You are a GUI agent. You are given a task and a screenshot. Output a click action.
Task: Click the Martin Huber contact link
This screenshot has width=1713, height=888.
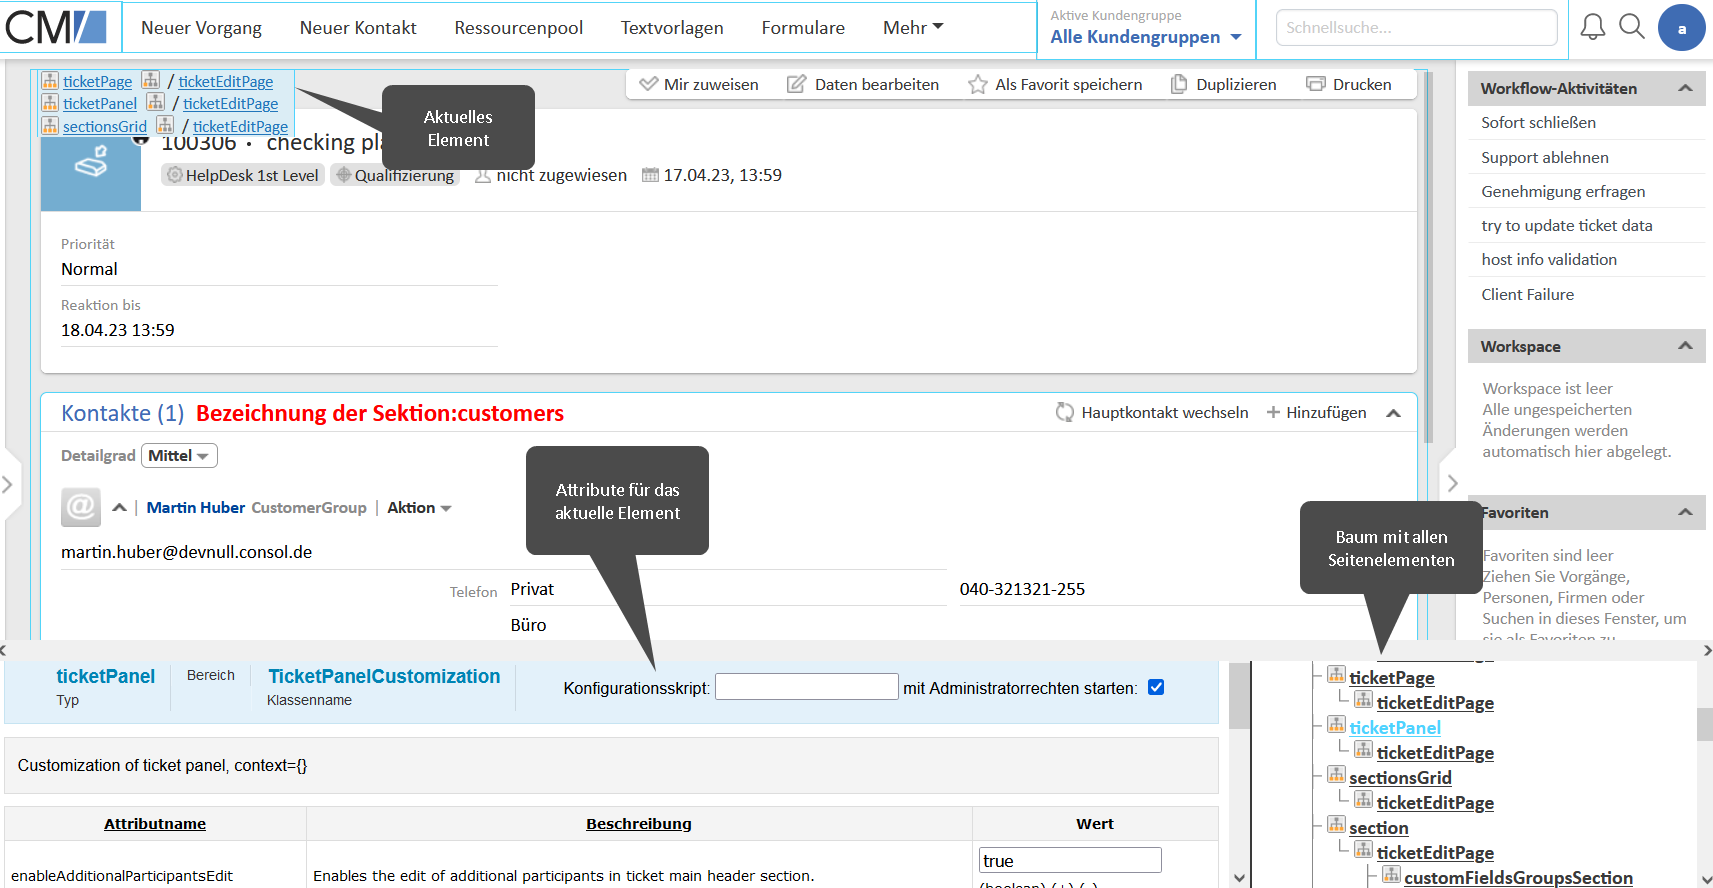[x=195, y=508]
